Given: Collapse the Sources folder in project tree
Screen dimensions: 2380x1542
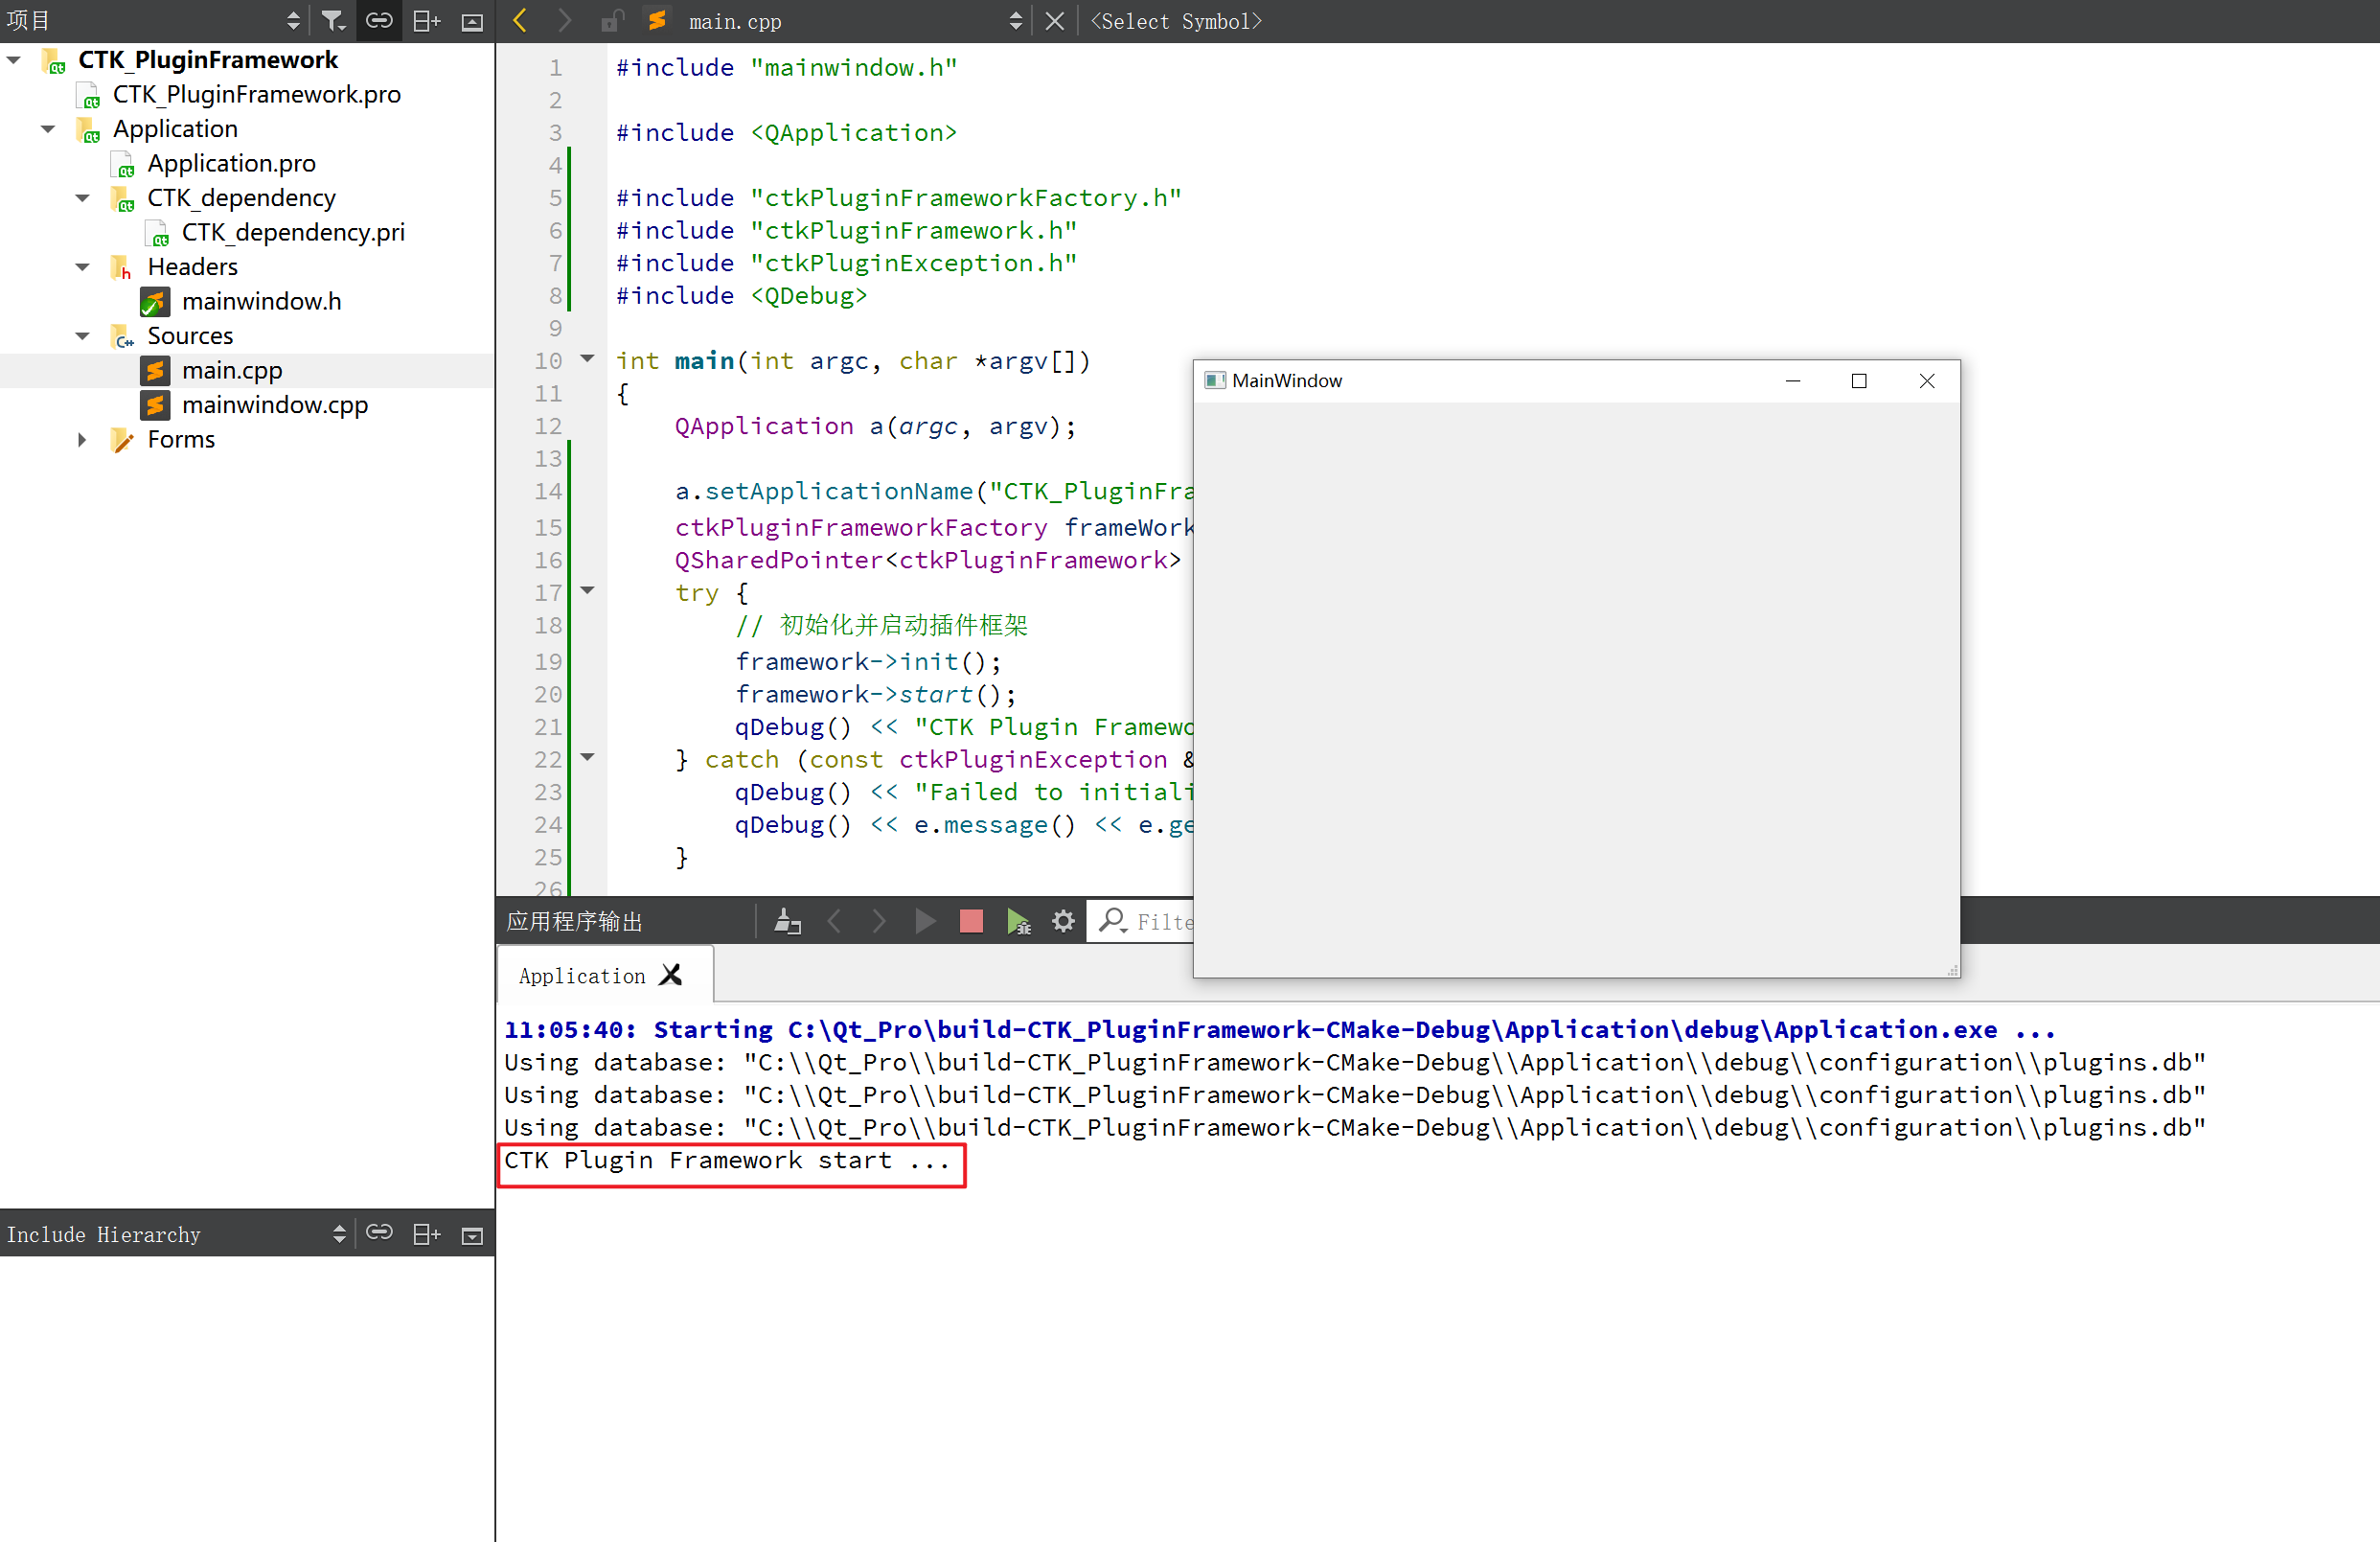Looking at the screenshot, I should click(x=81, y=334).
